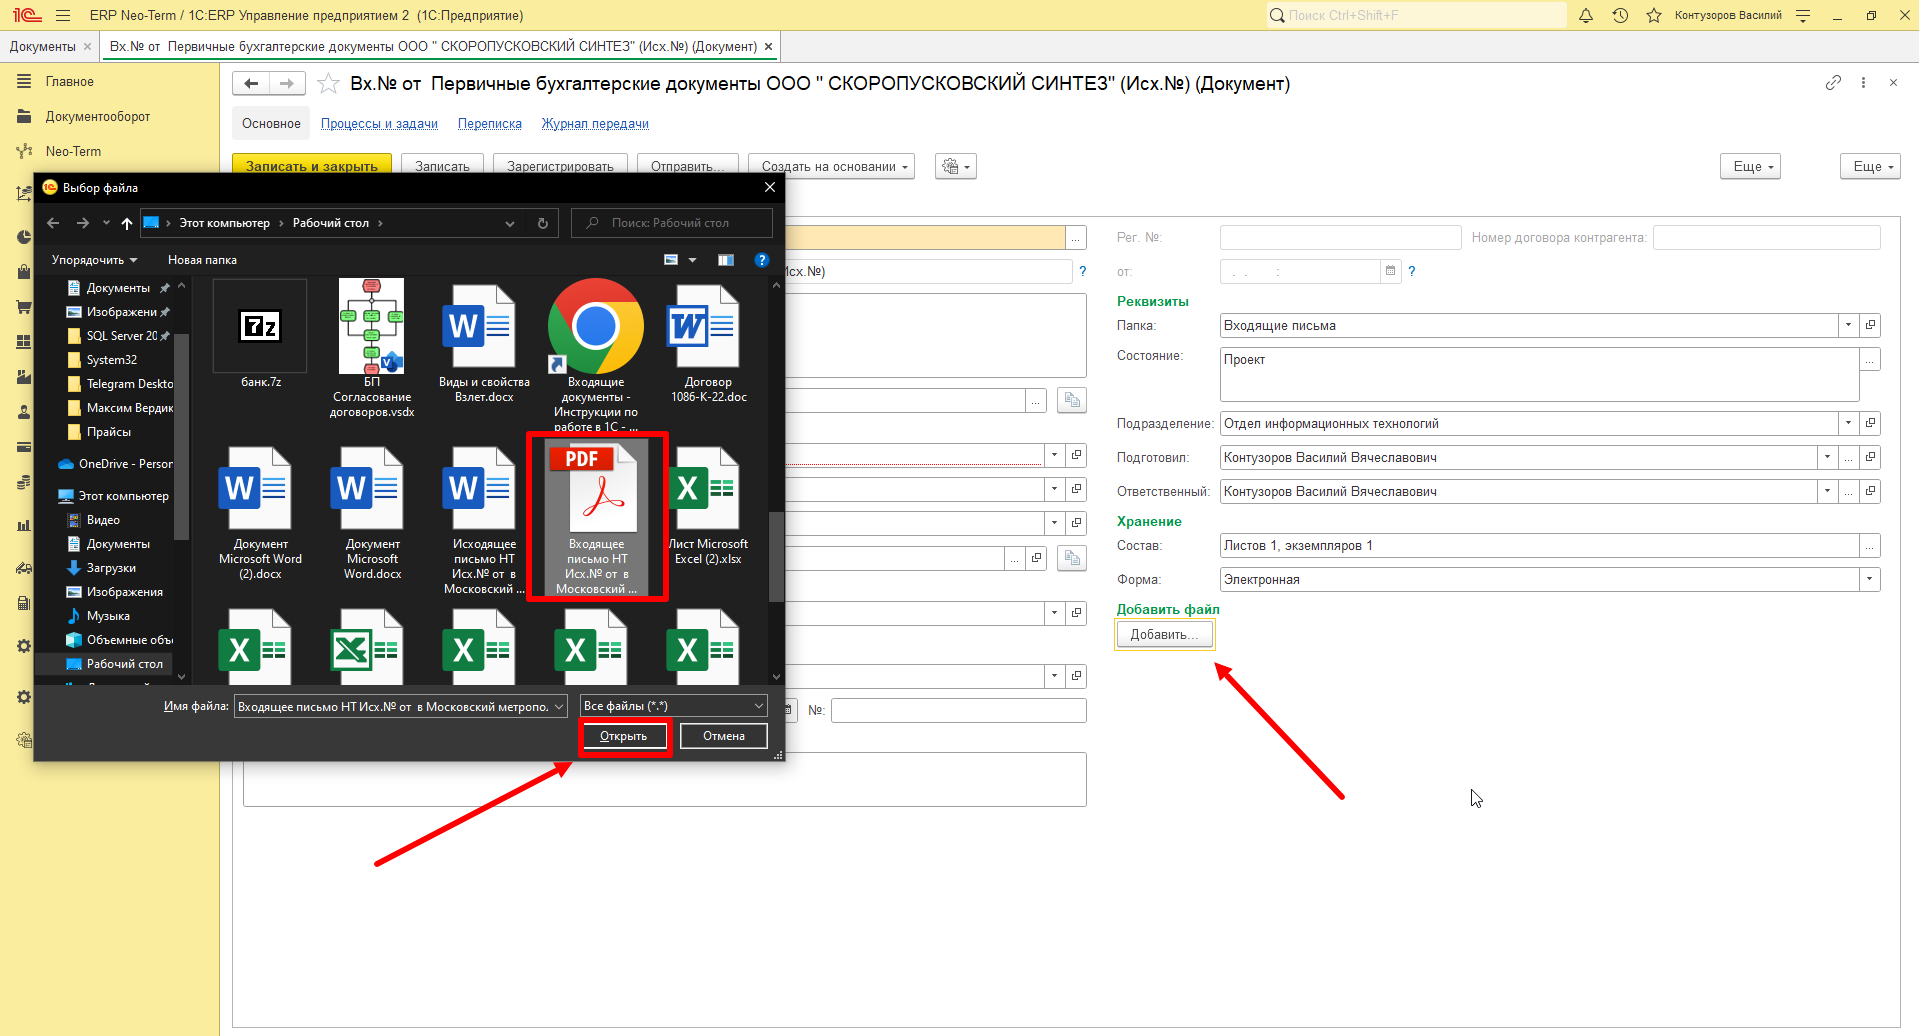Click Новая папка in file dialog
1919x1036 pixels.
pyautogui.click(x=202, y=260)
